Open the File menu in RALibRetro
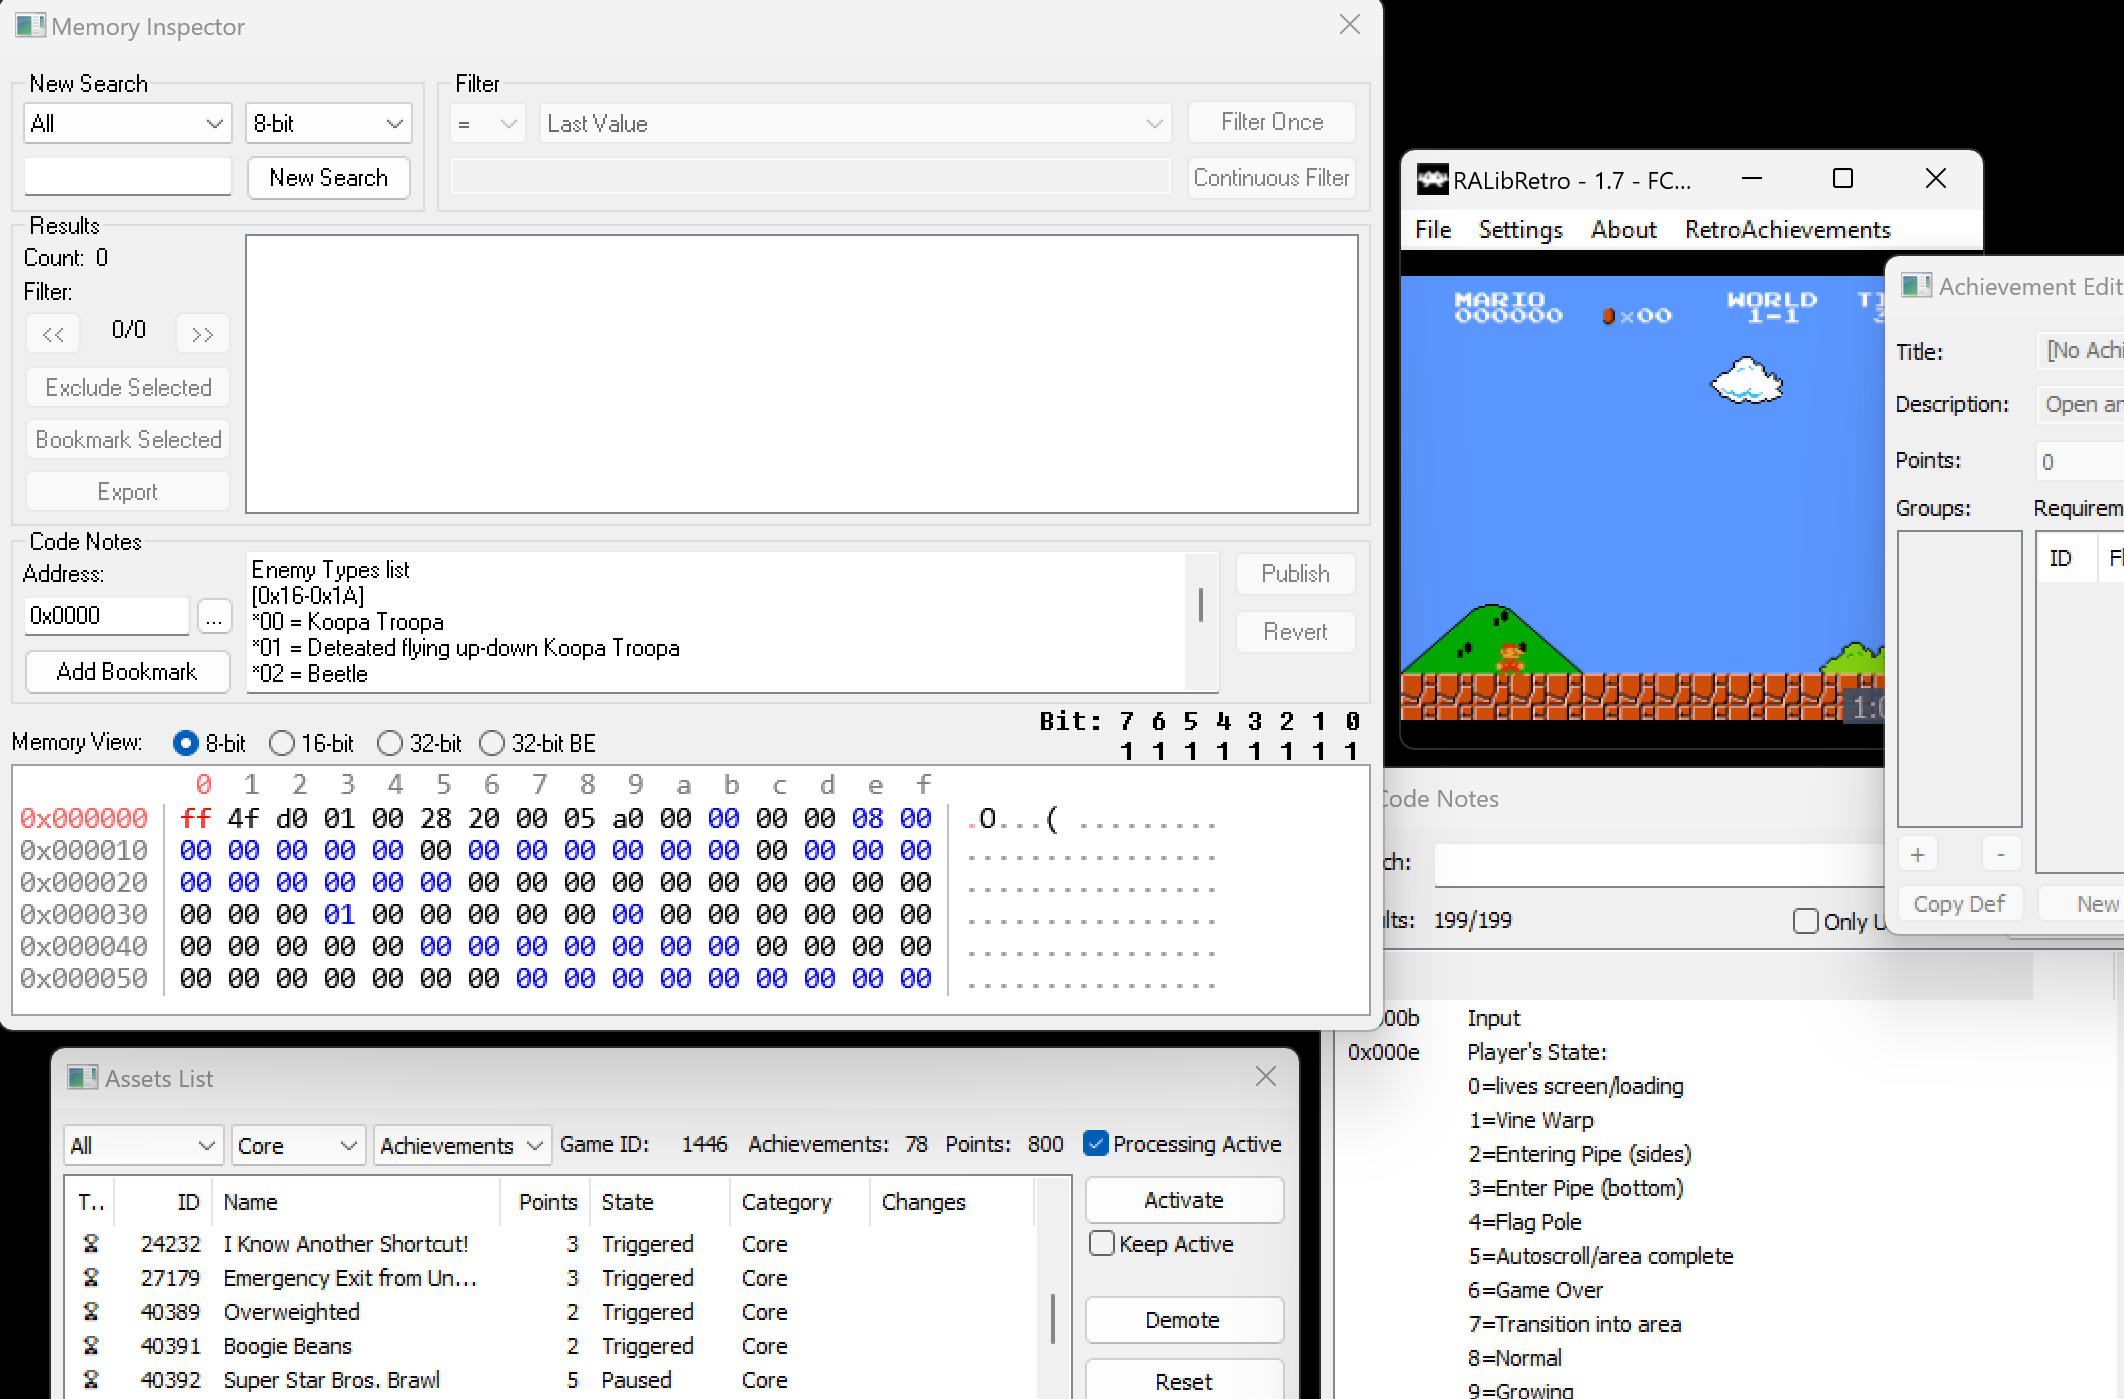The height and width of the screenshot is (1399, 2124). 1433,229
